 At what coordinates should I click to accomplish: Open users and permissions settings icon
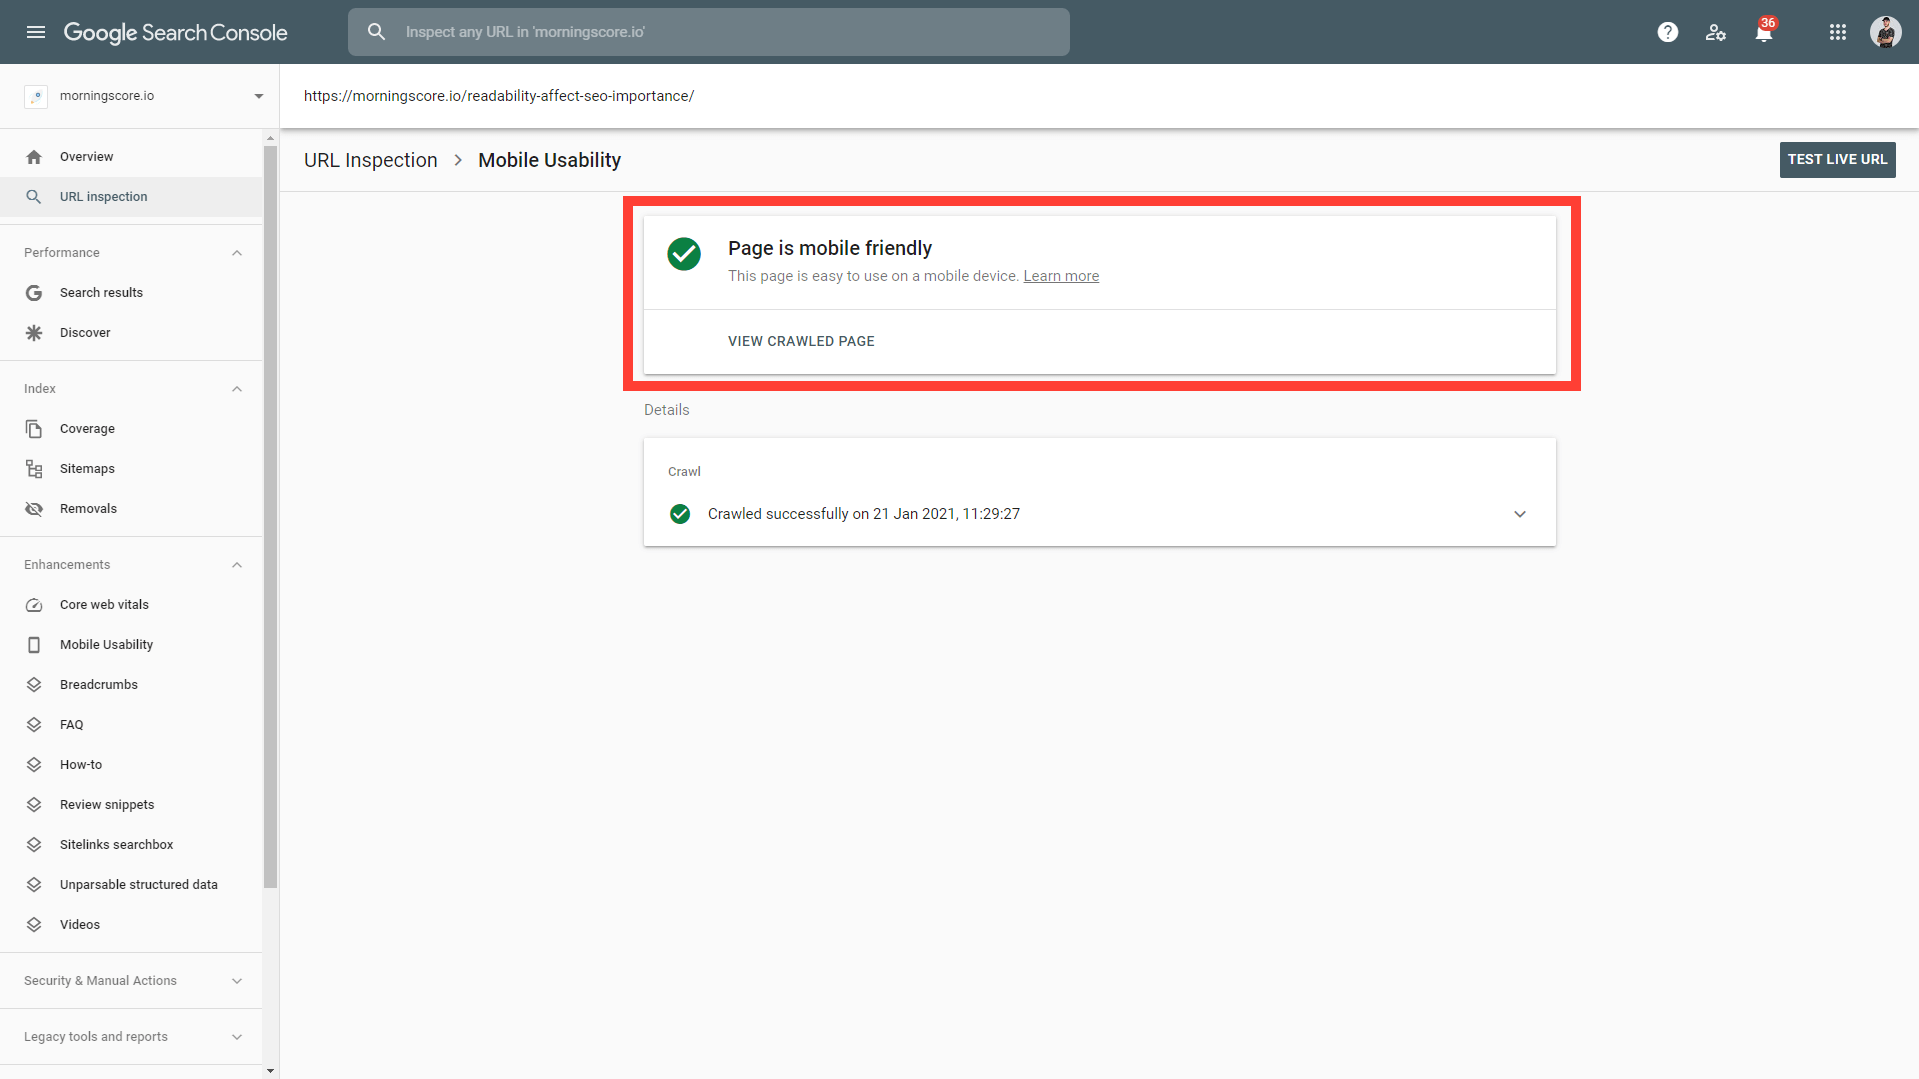tap(1716, 32)
